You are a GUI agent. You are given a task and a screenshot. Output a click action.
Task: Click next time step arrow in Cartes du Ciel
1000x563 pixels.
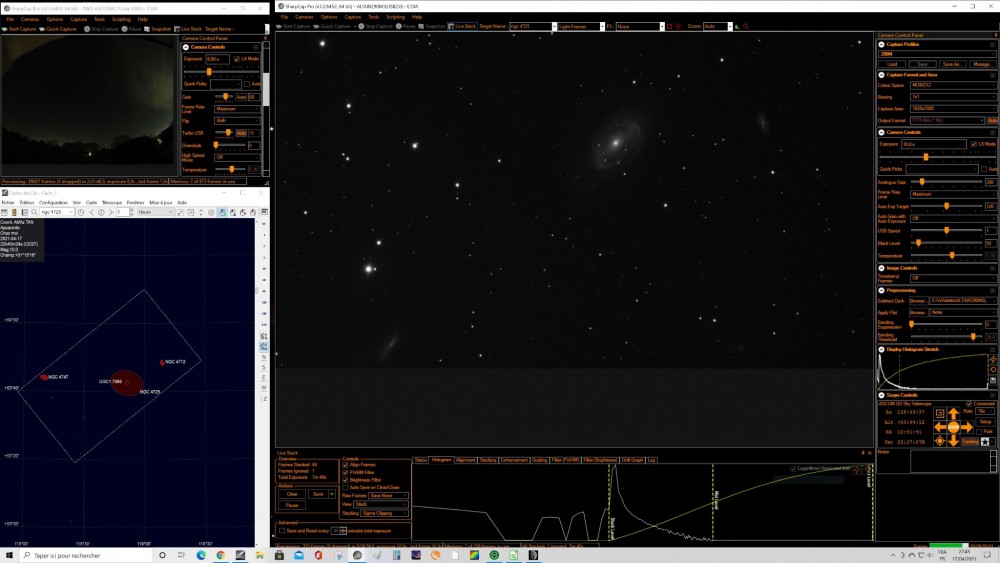click(111, 212)
